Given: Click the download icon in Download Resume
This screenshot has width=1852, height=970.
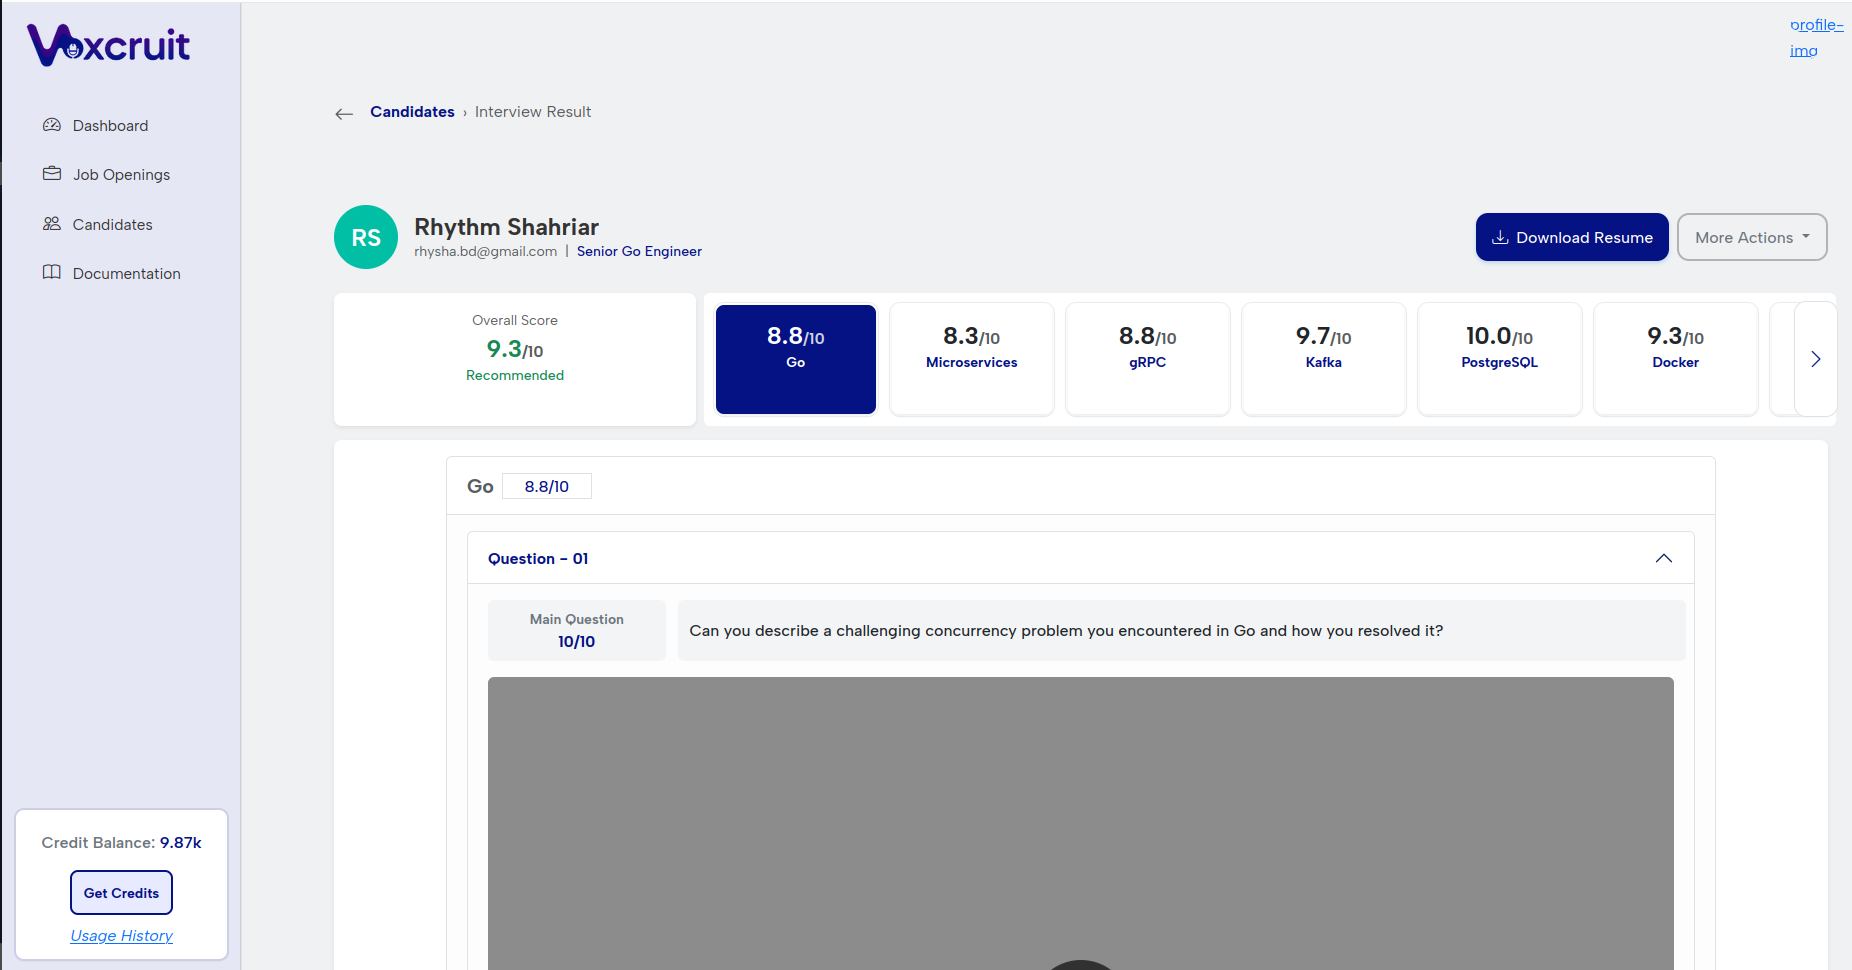Looking at the screenshot, I should tap(1500, 238).
